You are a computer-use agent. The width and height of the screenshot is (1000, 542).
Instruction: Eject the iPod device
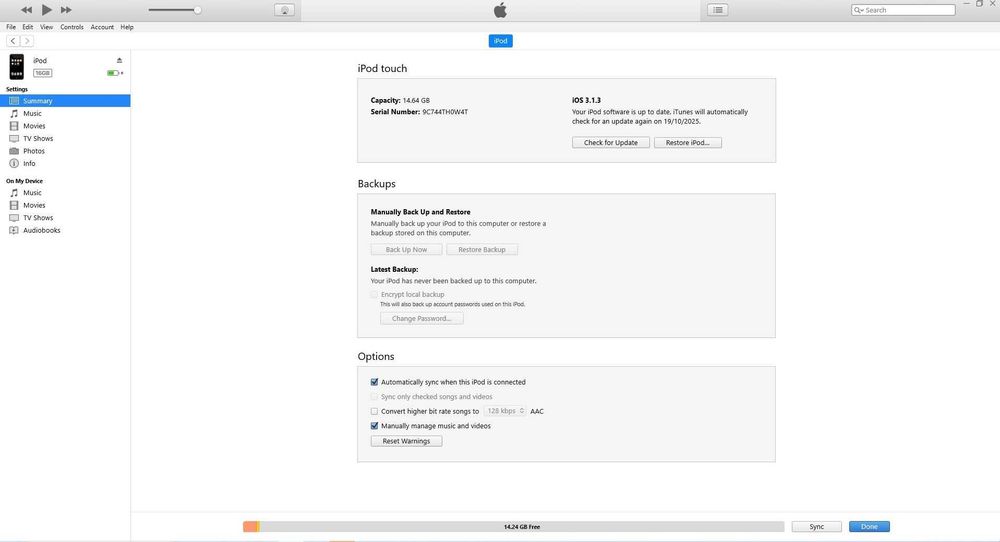[x=119, y=61]
